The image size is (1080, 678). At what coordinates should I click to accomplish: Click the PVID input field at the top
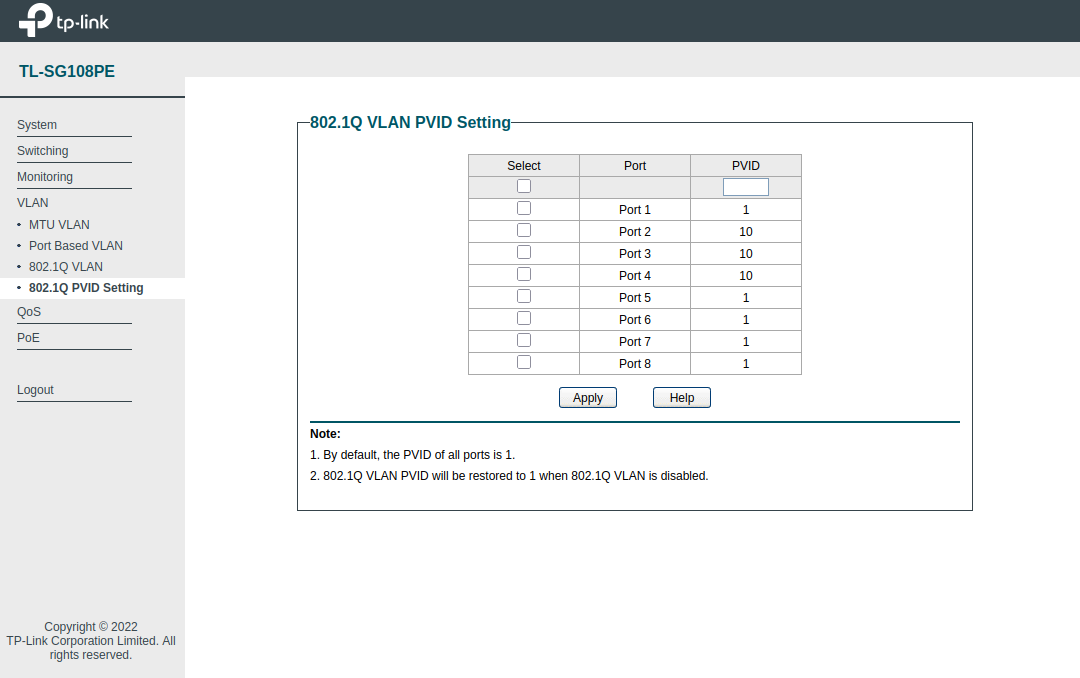pos(745,186)
